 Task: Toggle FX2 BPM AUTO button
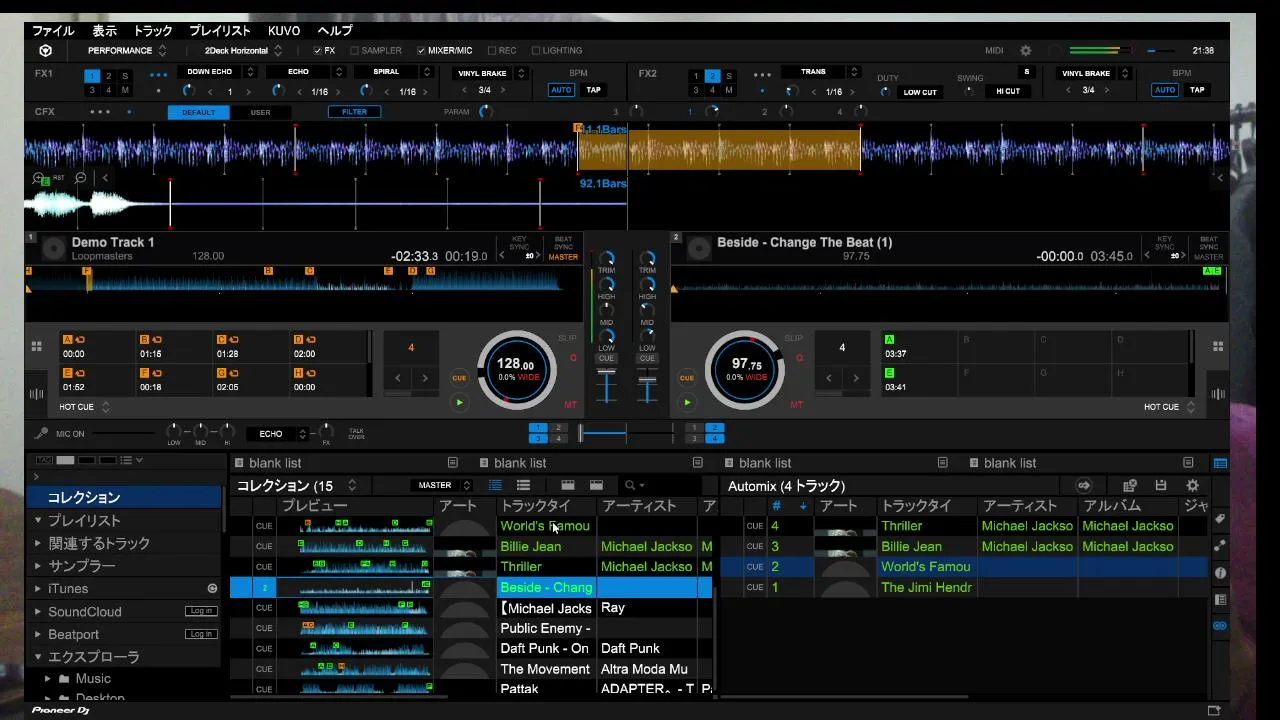(1165, 90)
